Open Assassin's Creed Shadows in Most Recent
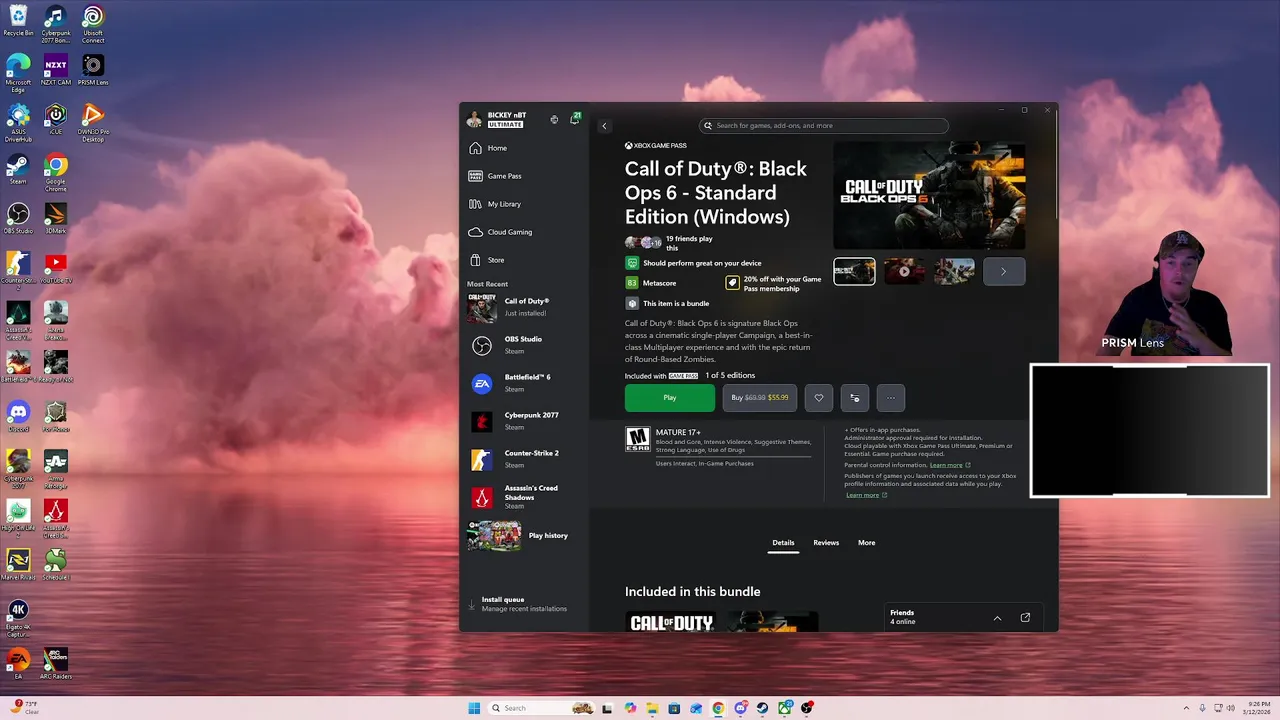Screen dimensions: 1280x720 pyautogui.click(x=524, y=497)
